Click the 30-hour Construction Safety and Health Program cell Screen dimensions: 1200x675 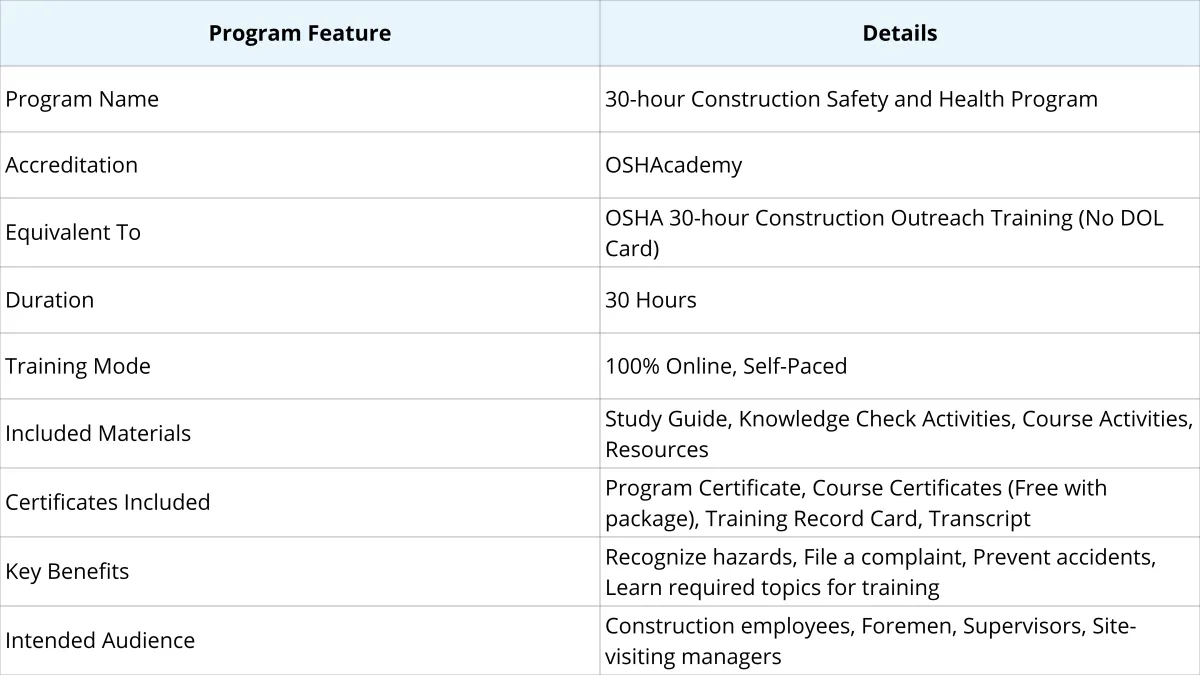(x=900, y=99)
